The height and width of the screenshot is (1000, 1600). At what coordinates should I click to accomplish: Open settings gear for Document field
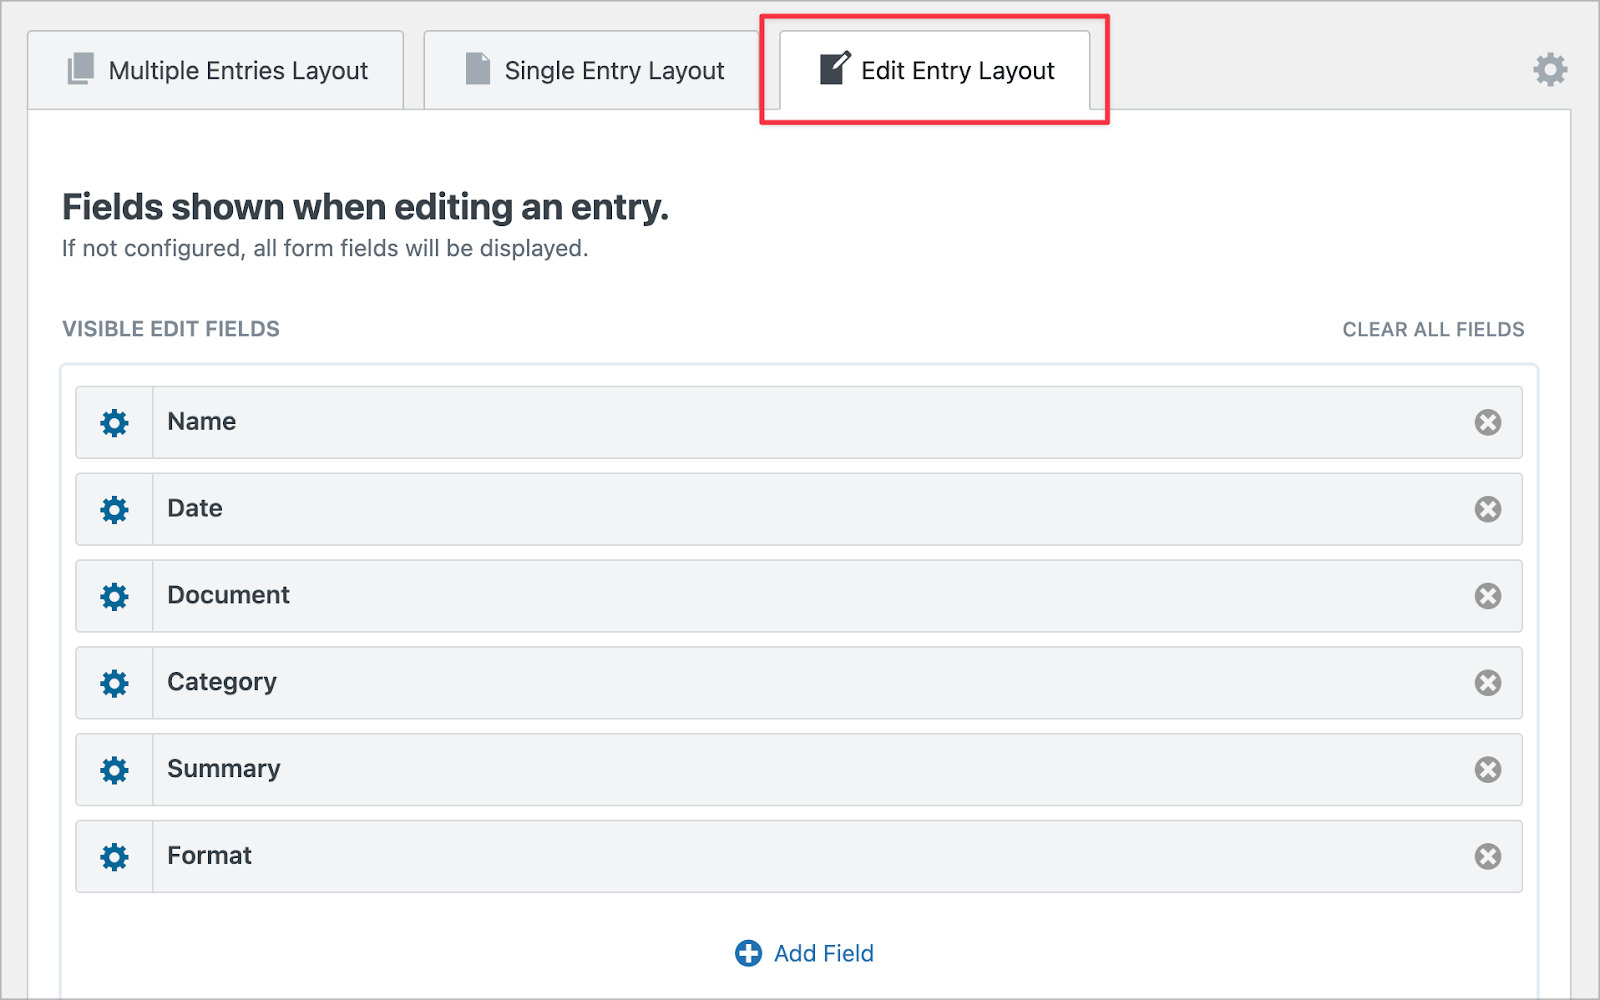[x=115, y=597]
